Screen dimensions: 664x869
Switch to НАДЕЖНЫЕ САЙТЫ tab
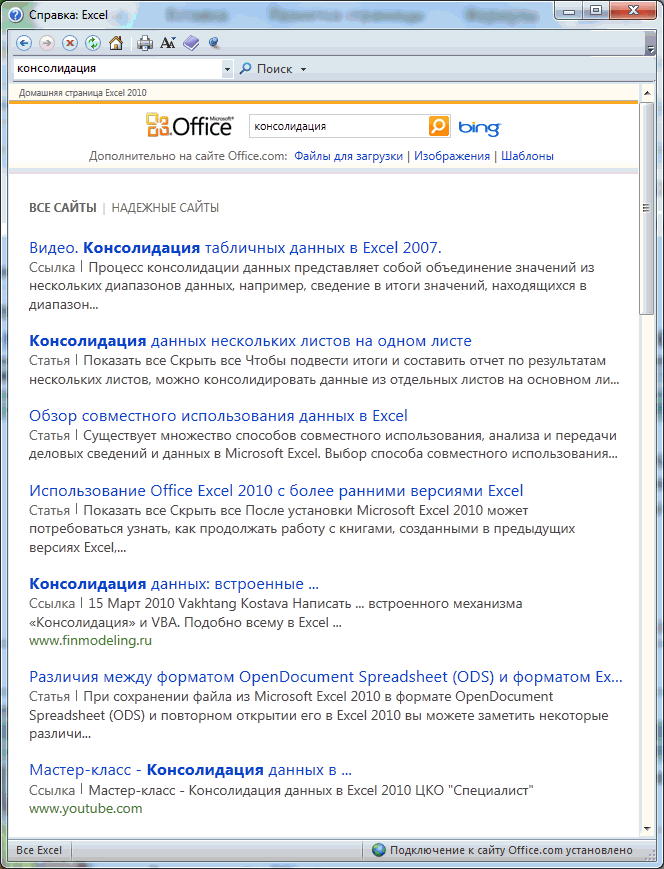[165, 208]
